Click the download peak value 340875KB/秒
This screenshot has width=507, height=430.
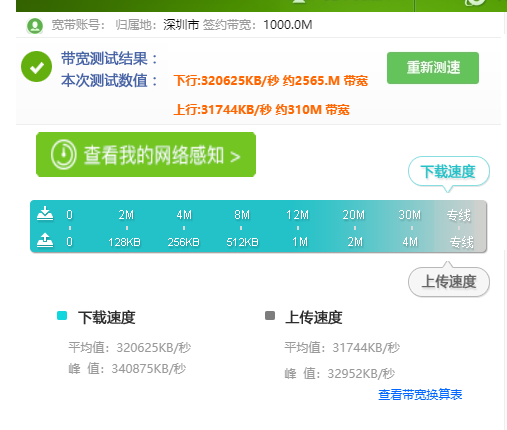pos(148,369)
